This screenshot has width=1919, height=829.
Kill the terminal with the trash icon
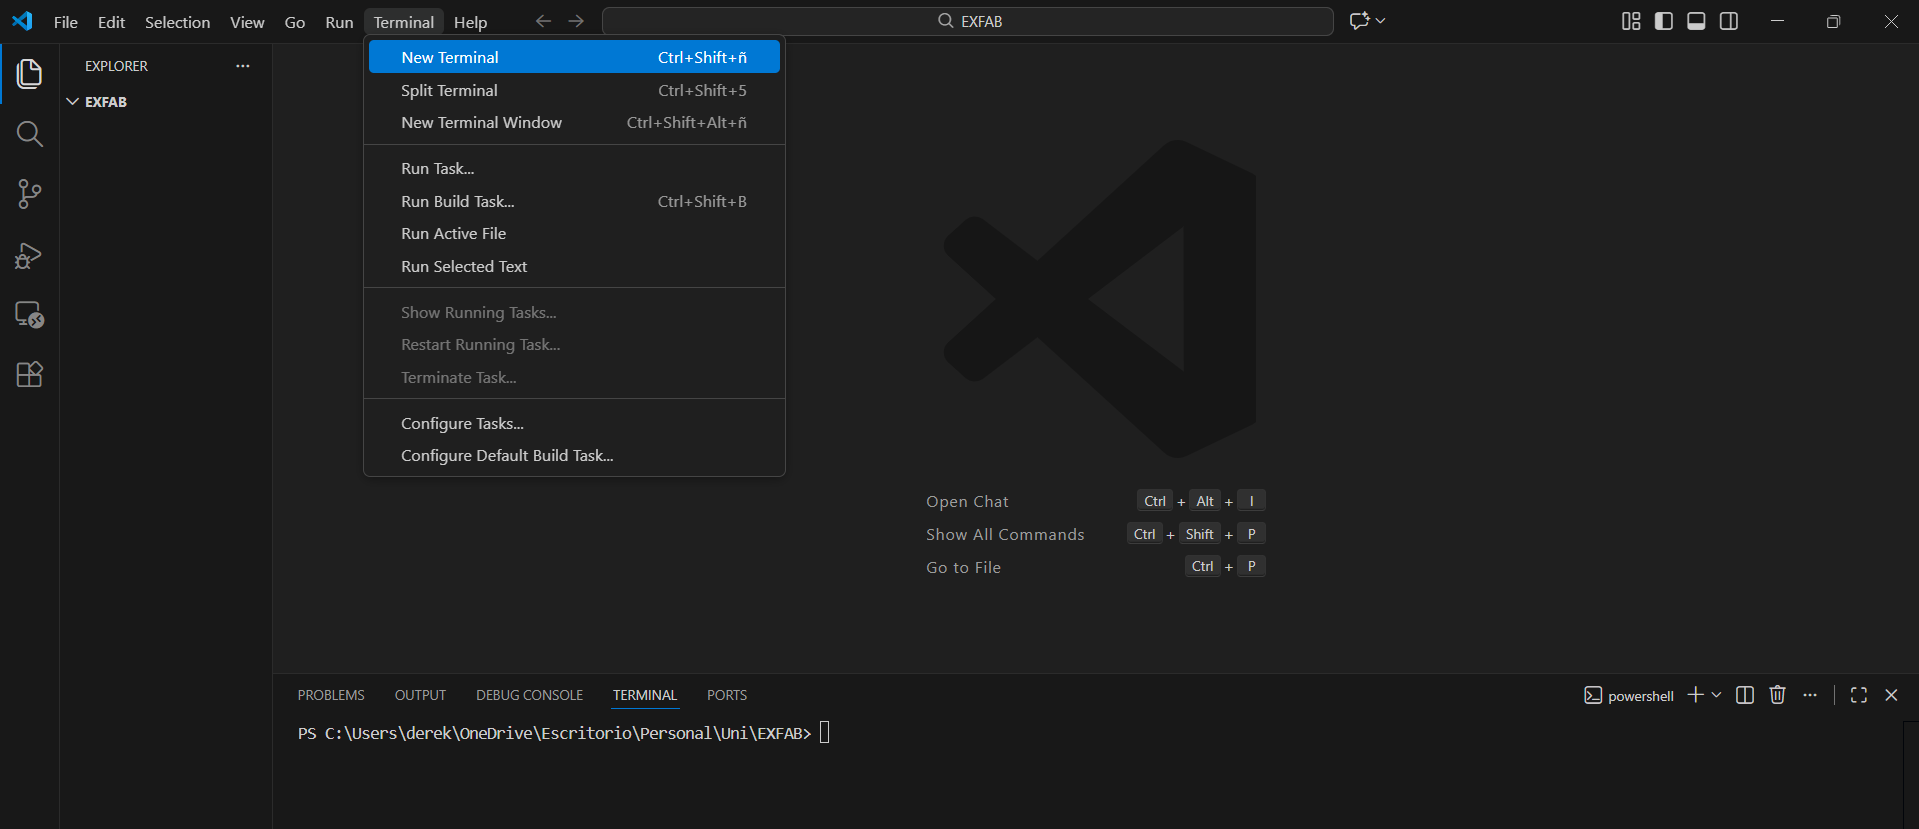[x=1777, y=695]
